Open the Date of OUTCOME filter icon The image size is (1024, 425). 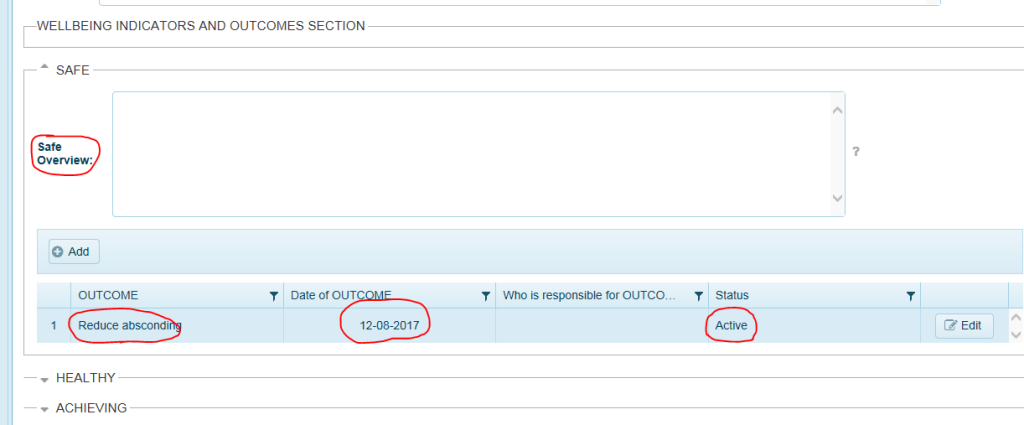click(x=485, y=296)
